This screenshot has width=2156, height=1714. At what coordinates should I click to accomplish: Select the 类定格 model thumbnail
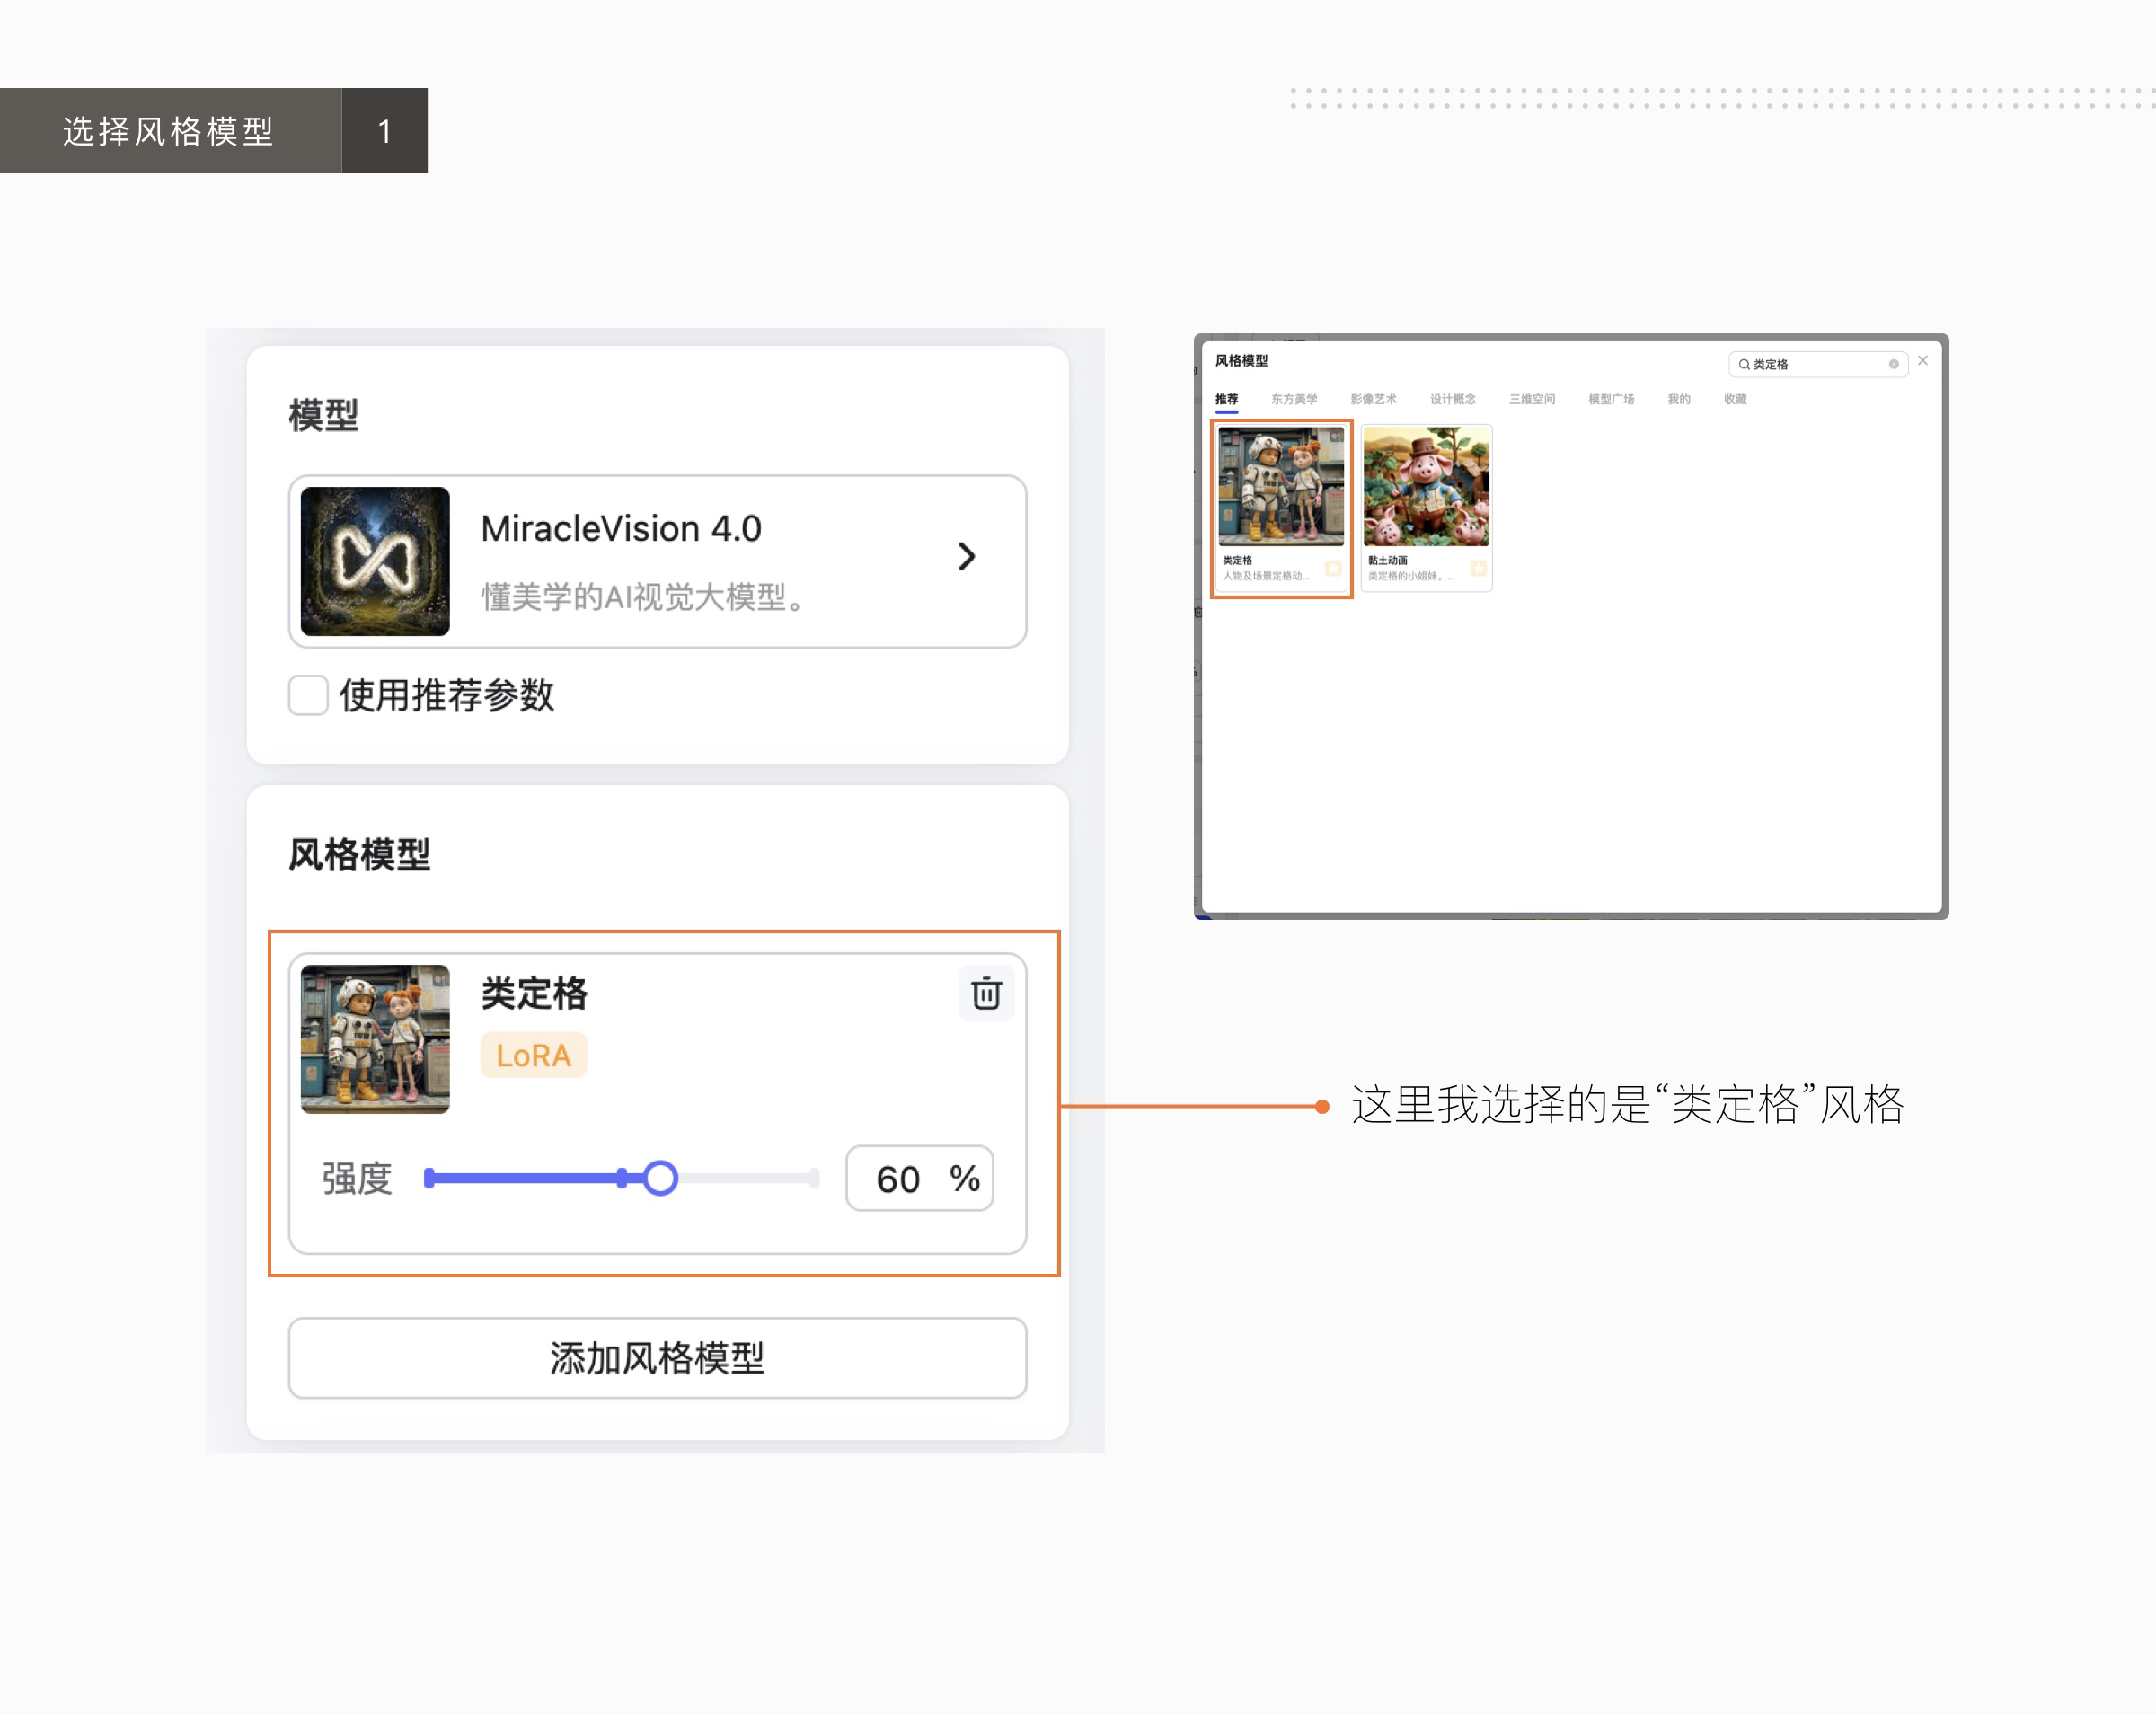tap(1282, 486)
